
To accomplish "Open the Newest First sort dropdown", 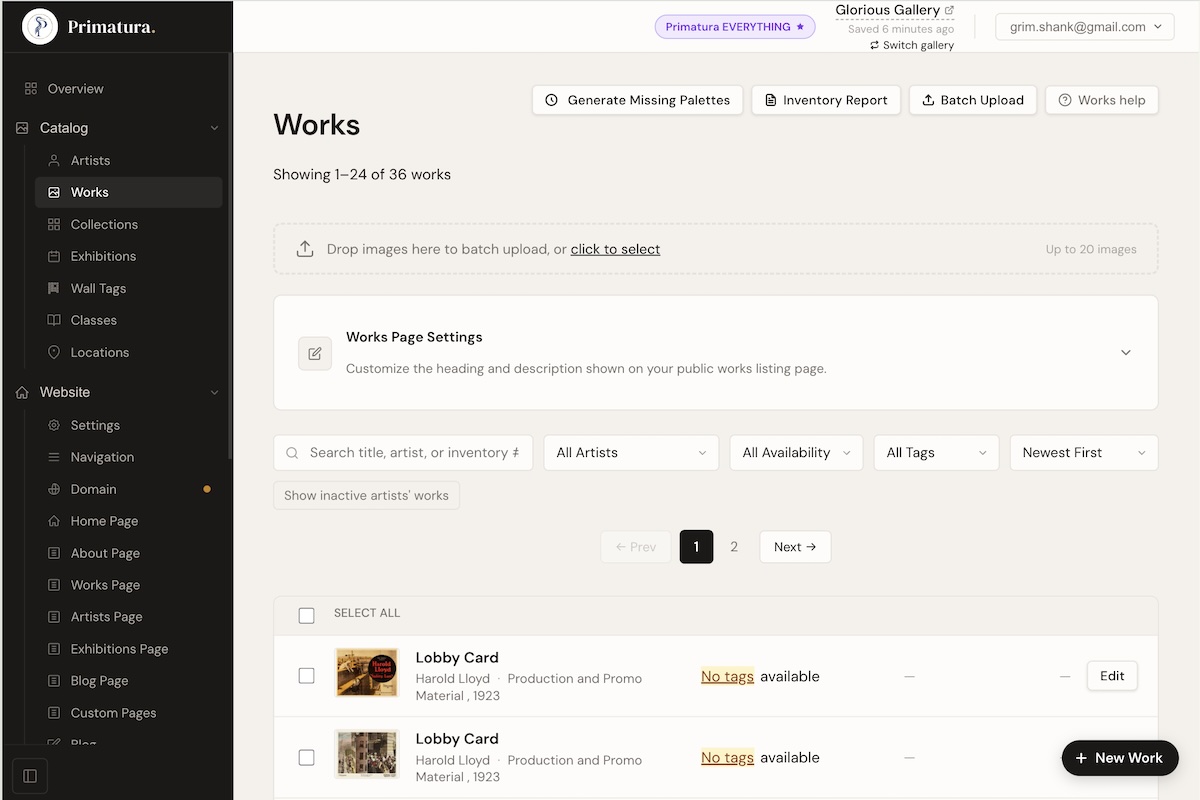I will point(1084,452).
